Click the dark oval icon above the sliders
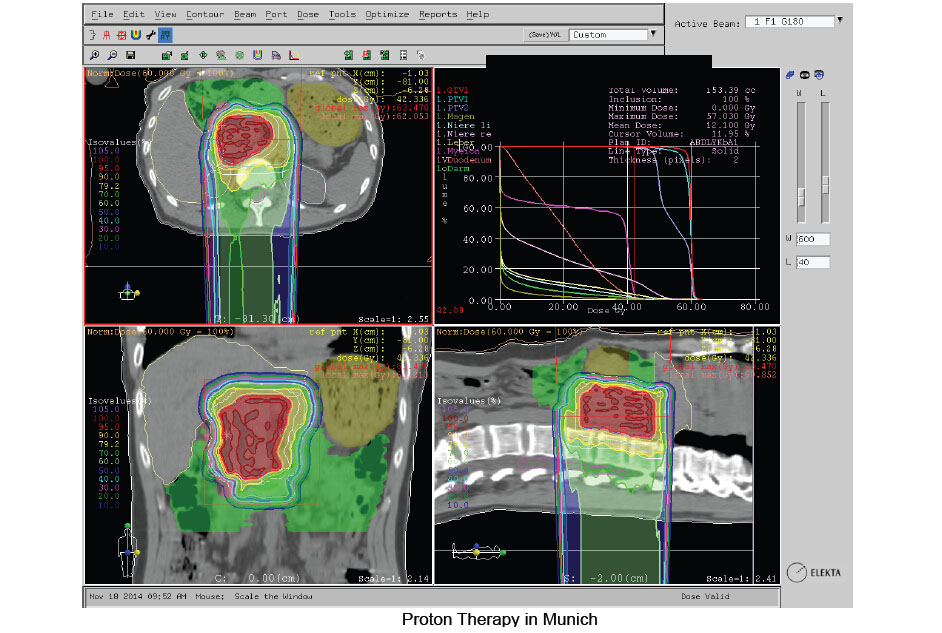 (804, 75)
